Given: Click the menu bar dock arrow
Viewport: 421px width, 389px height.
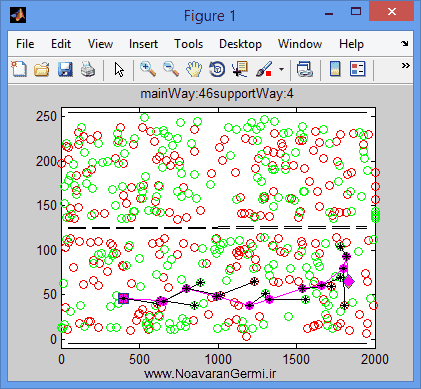Looking at the screenshot, I should (x=405, y=43).
